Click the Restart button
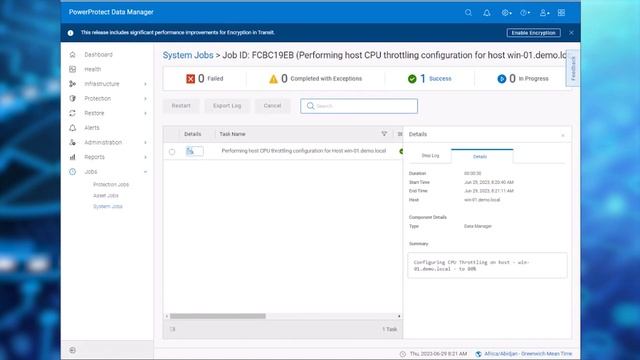The image size is (640, 360). (x=181, y=106)
